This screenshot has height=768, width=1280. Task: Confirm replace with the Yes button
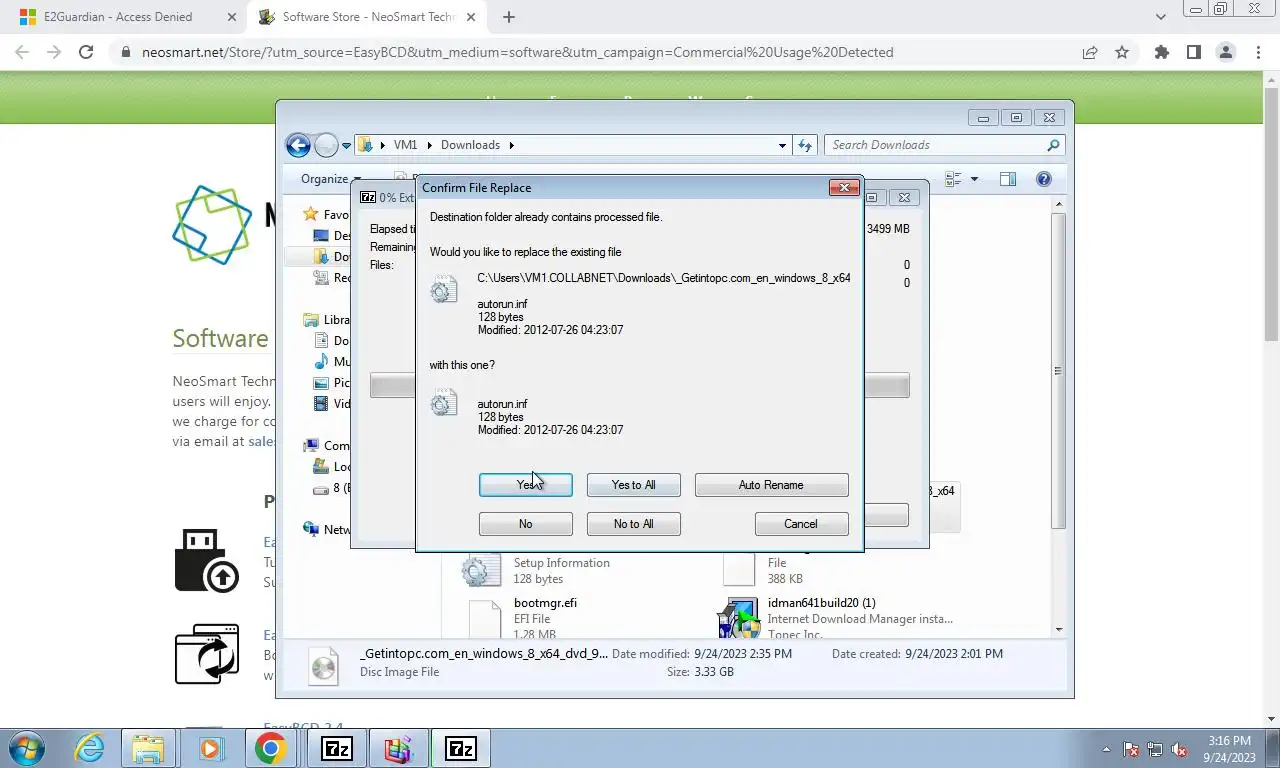[x=525, y=485]
